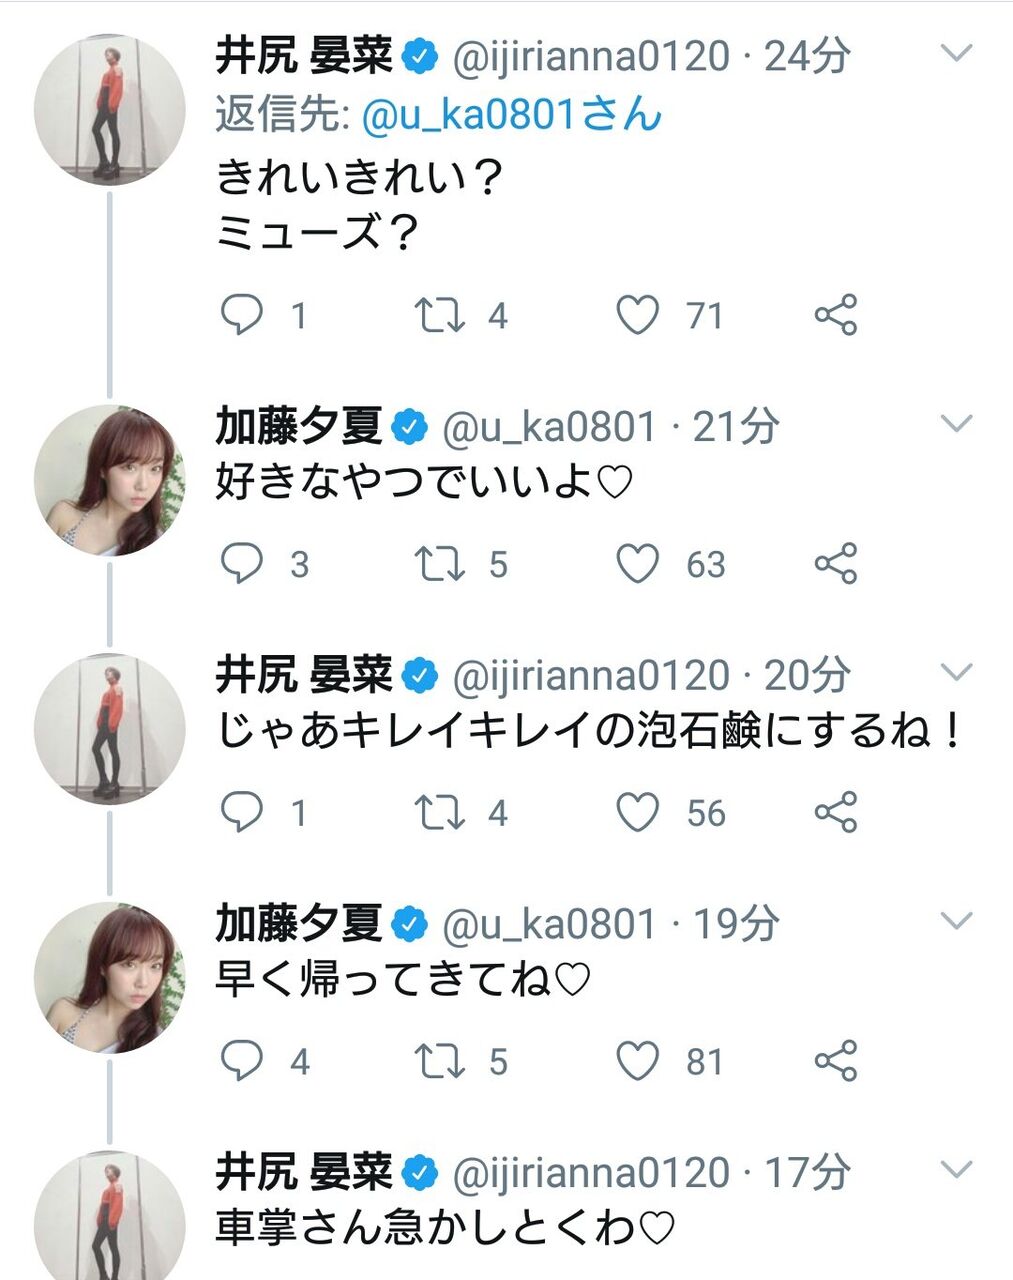The image size is (1013, 1280).
Task: Expand options chevron on the 19分 tweet
Action: (957, 921)
